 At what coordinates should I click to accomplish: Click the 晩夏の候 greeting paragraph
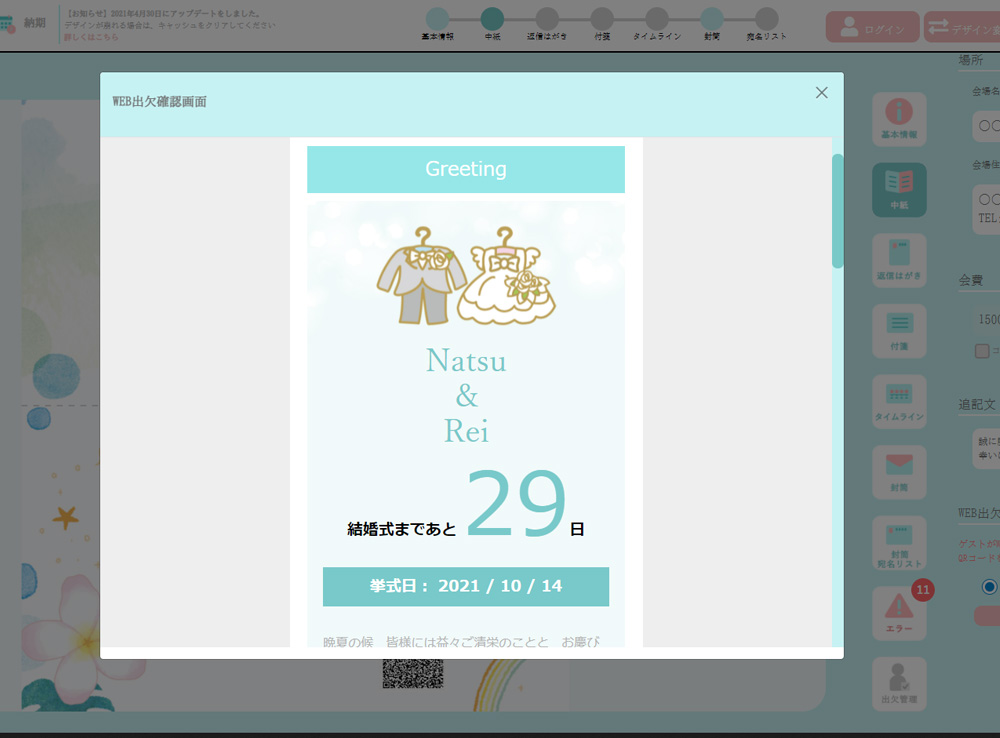point(462,640)
